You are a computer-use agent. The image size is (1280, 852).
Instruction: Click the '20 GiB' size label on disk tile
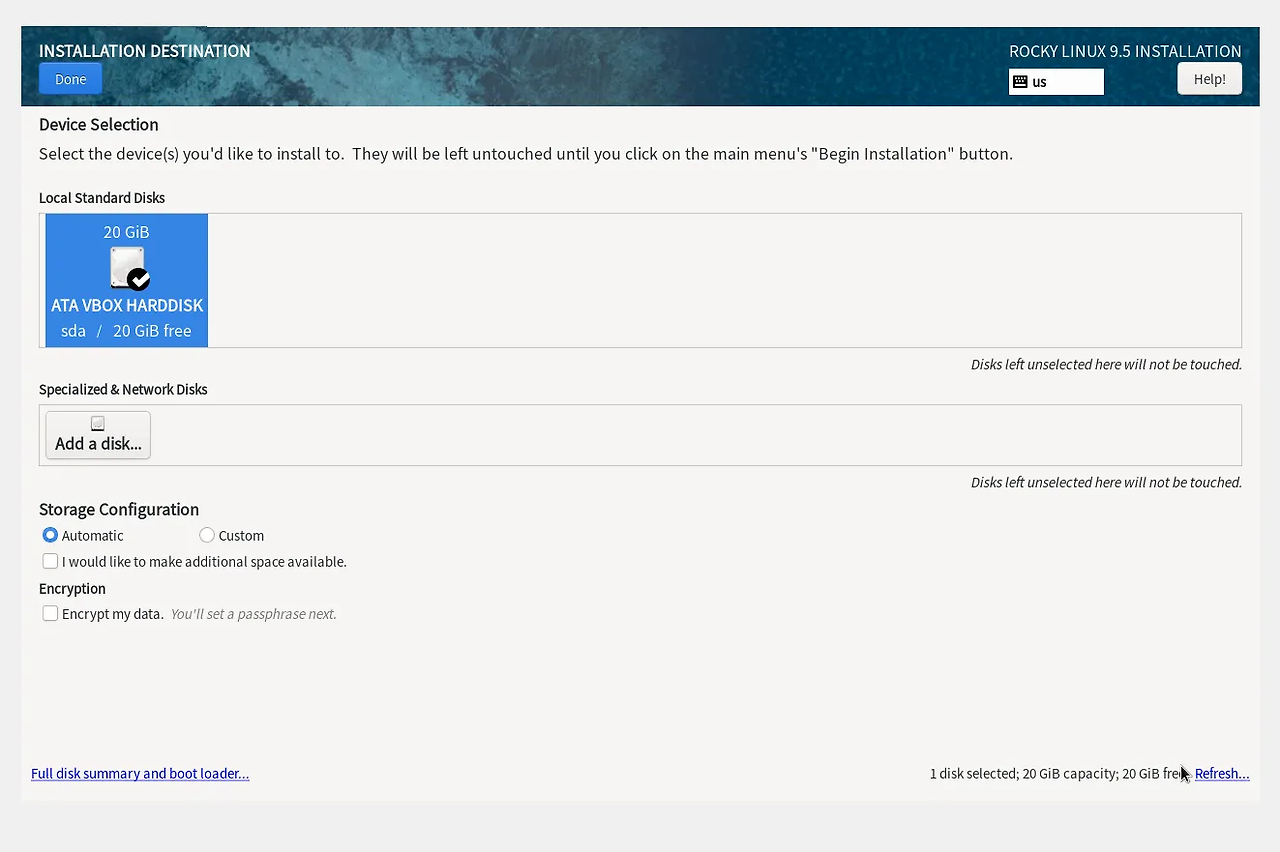tap(126, 232)
